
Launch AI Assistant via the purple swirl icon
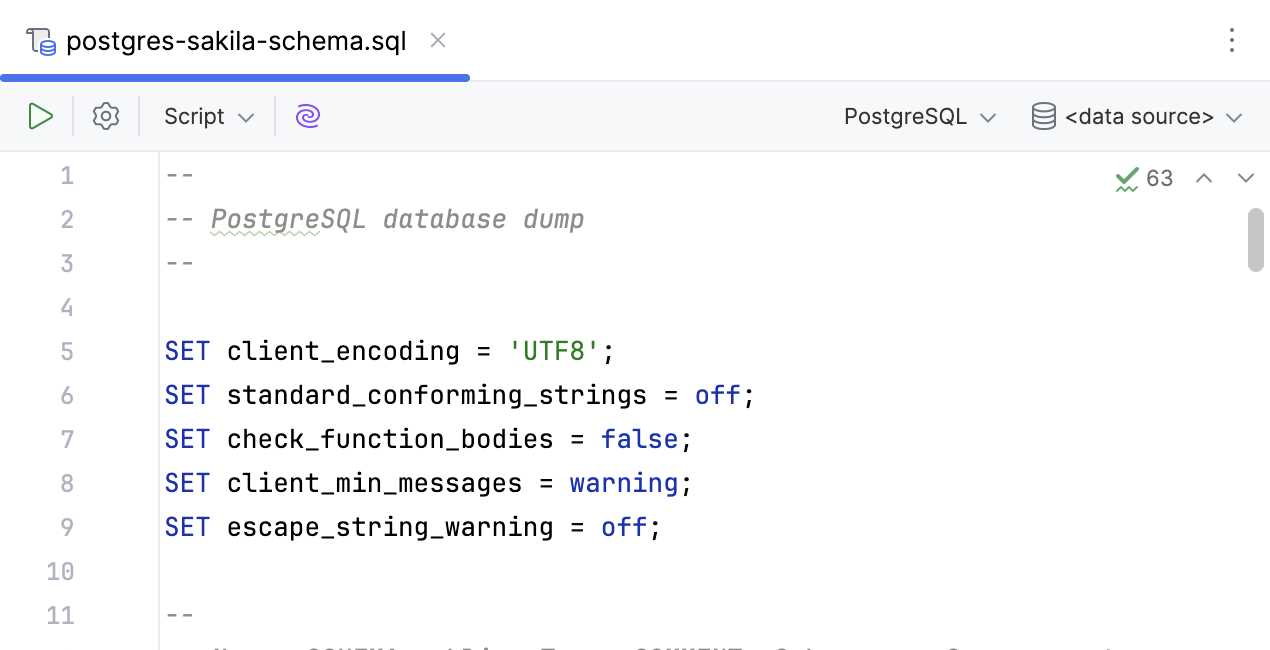pyautogui.click(x=307, y=116)
